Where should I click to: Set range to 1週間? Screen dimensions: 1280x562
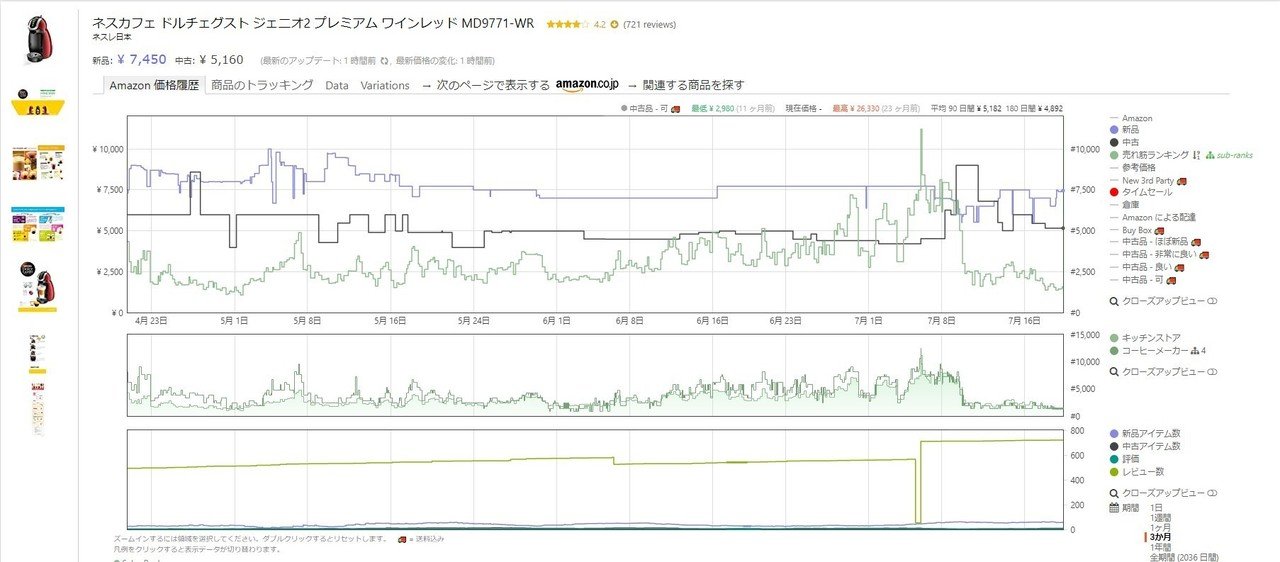click(x=1160, y=518)
